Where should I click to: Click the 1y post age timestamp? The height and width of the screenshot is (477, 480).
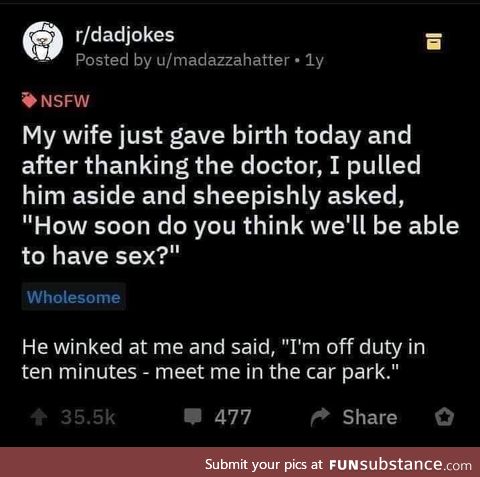(314, 61)
